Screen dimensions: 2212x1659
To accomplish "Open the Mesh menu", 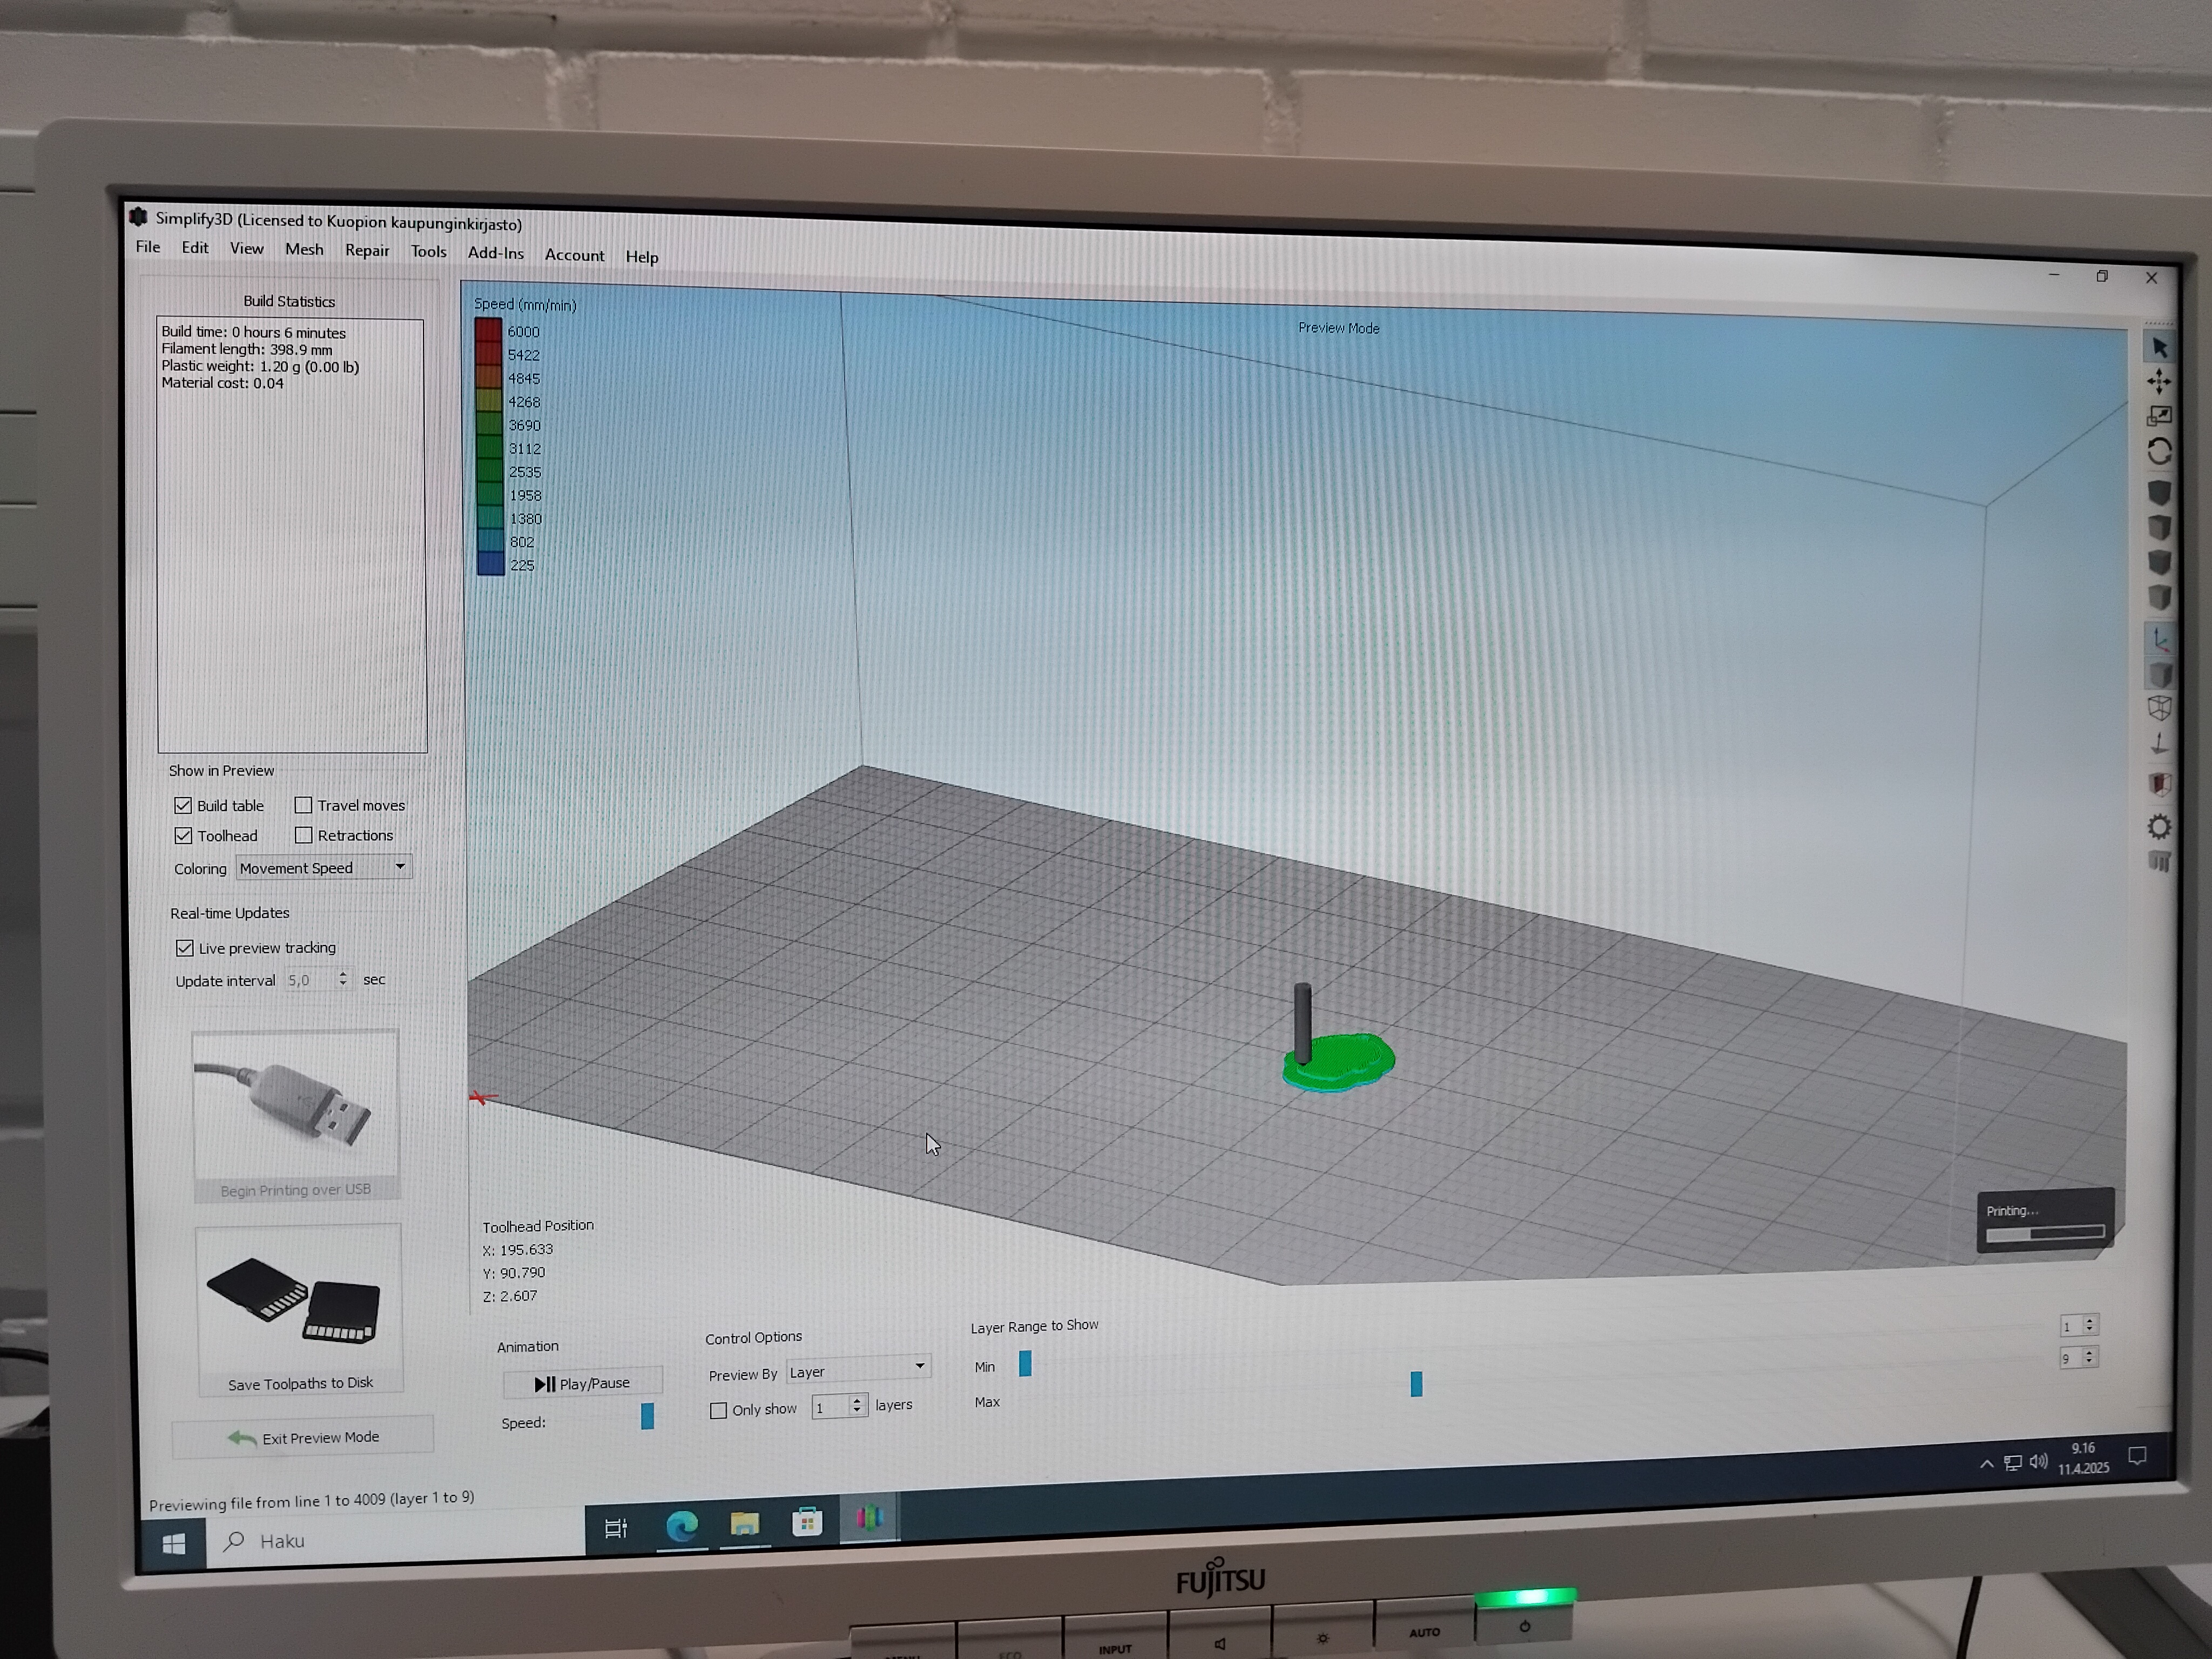I will (x=304, y=249).
